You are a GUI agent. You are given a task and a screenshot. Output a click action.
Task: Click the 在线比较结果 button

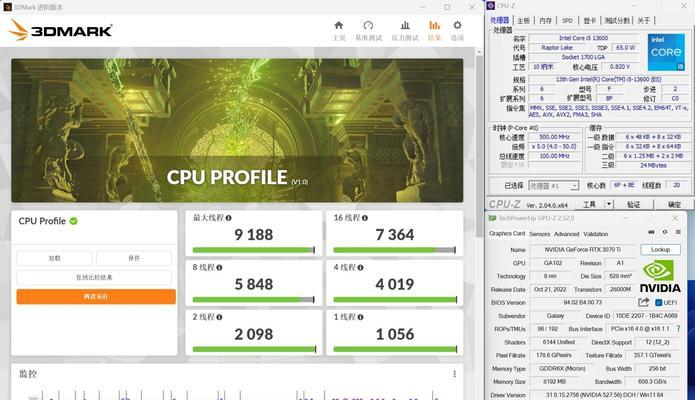tap(94, 278)
